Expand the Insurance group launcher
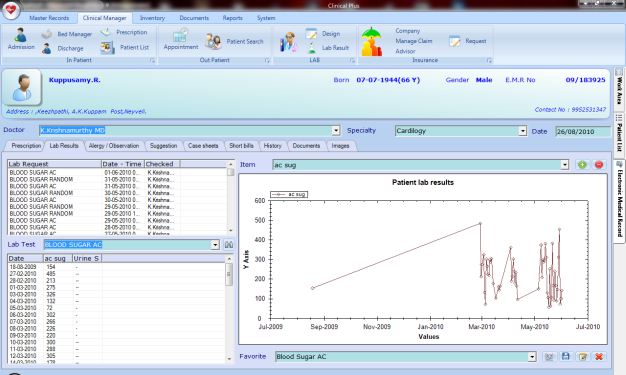 pos(489,61)
